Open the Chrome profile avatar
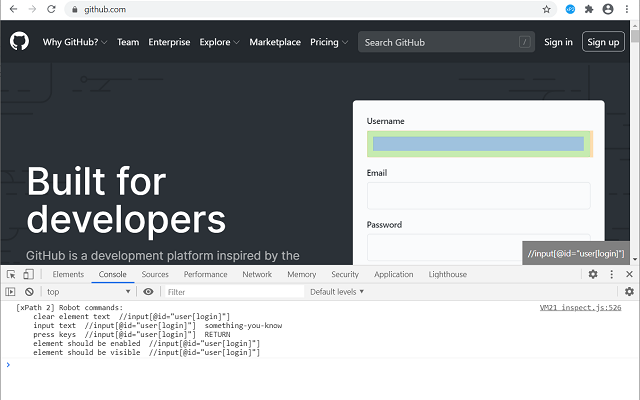640x400 pixels. click(x=608, y=9)
